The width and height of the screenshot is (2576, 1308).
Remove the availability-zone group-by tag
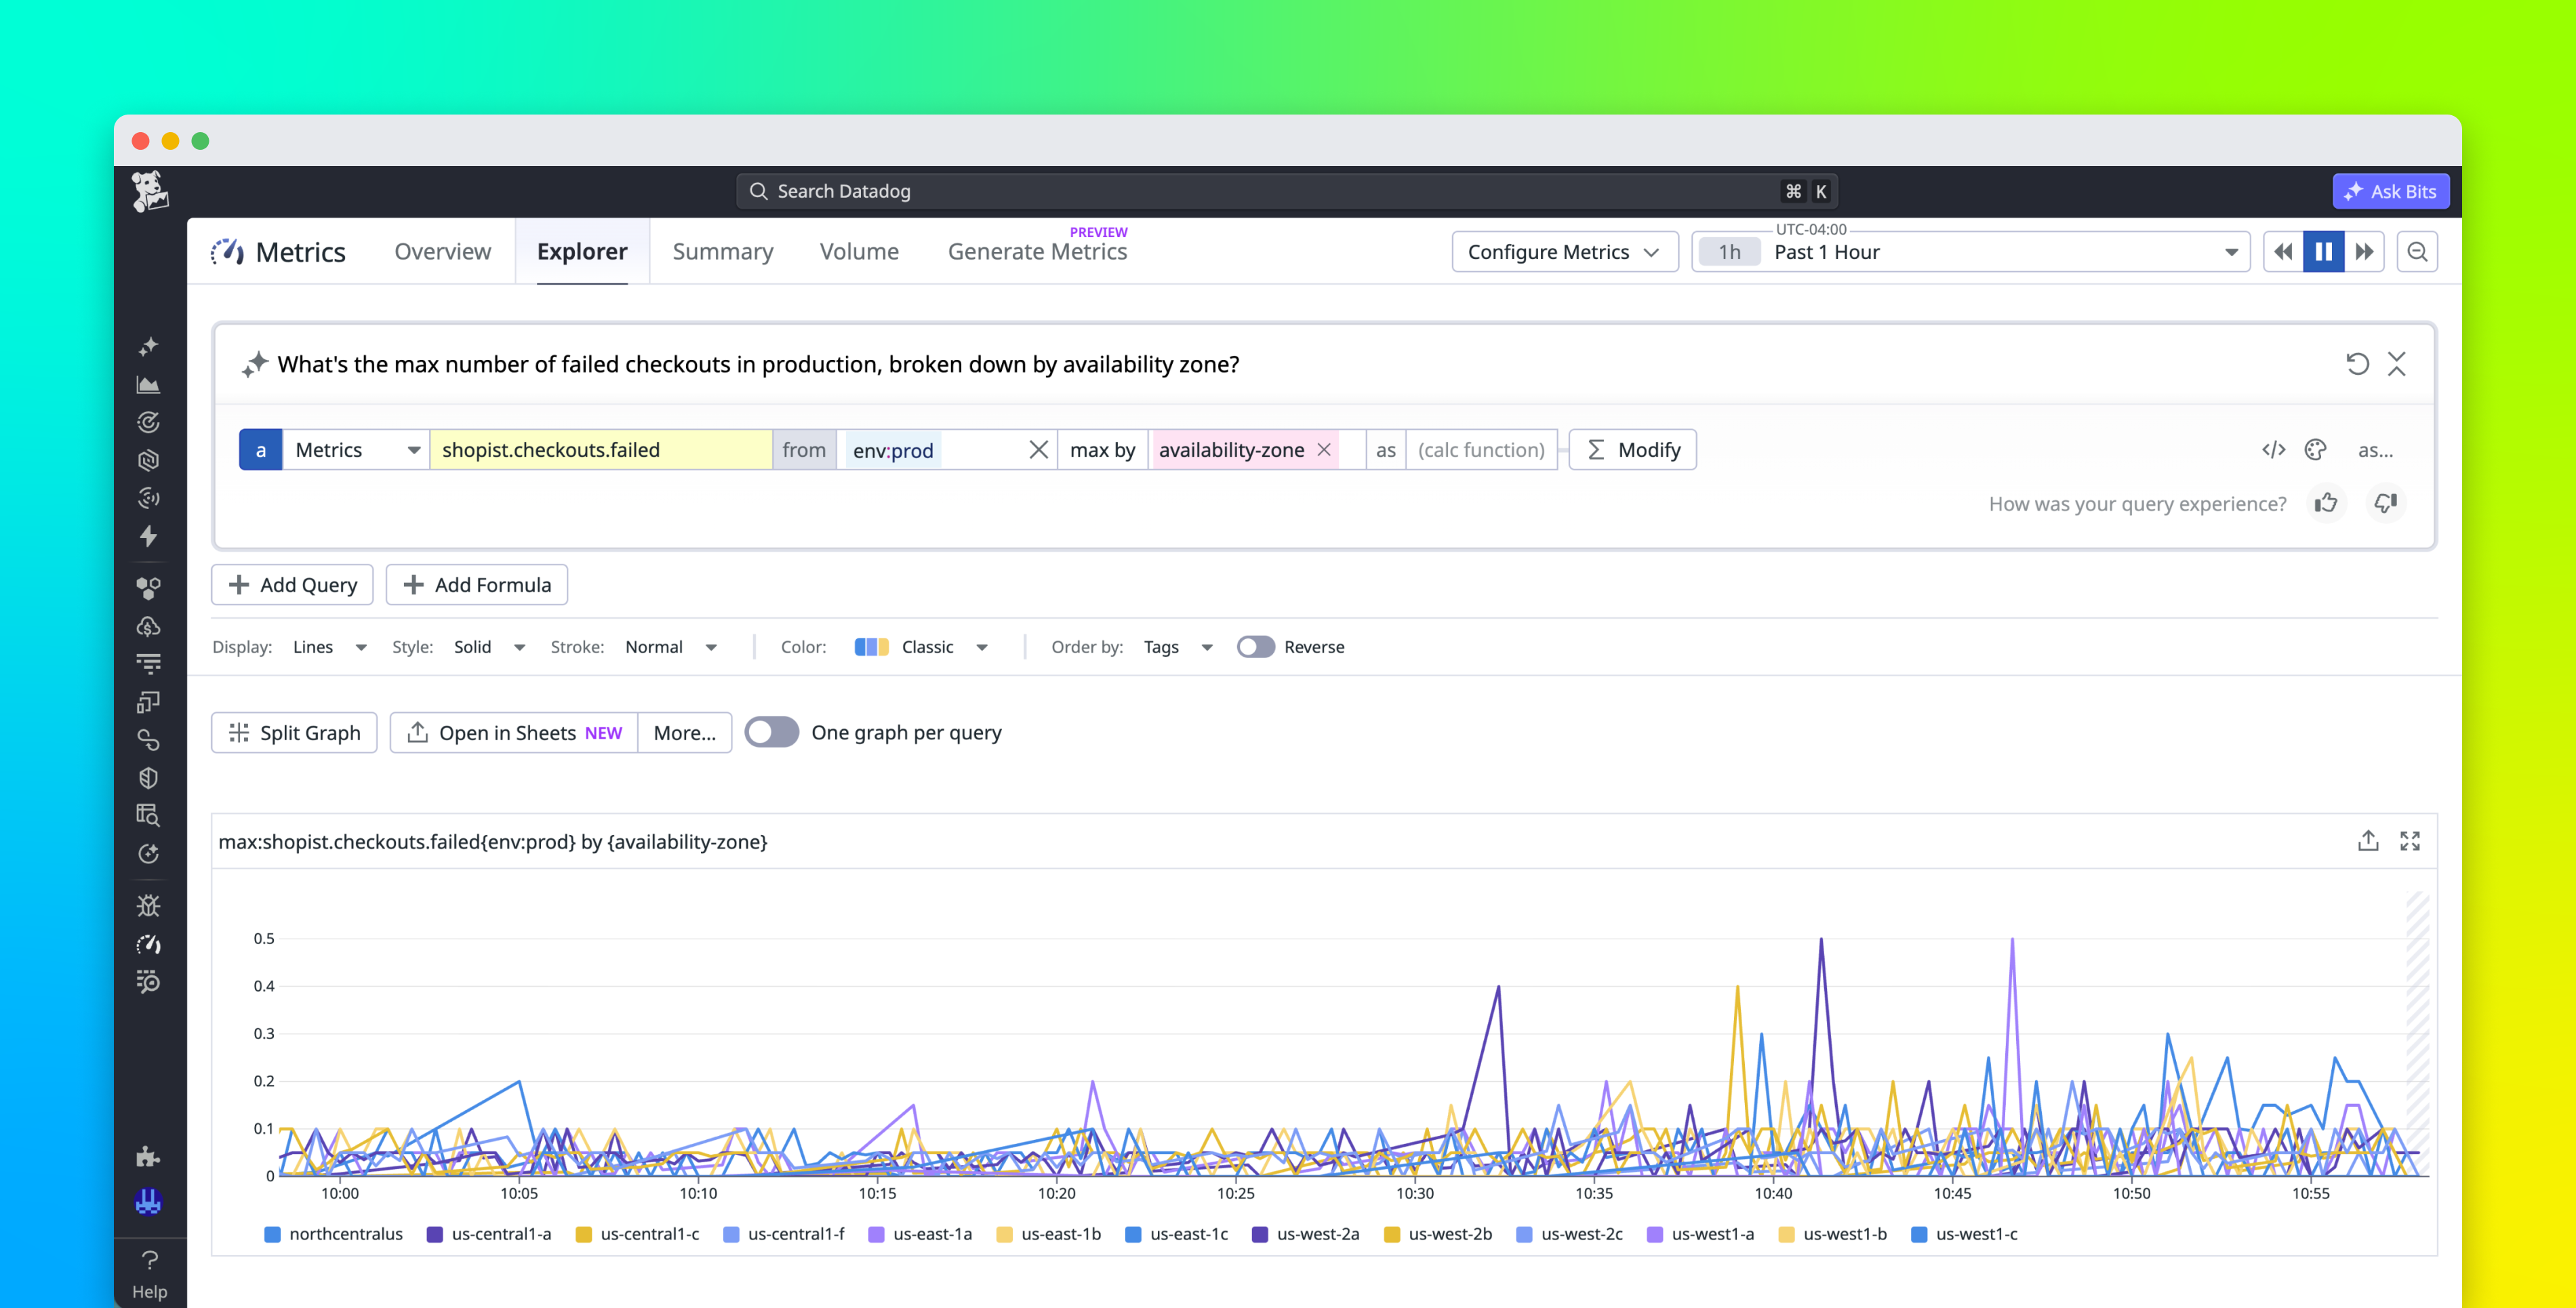pos(1324,450)
